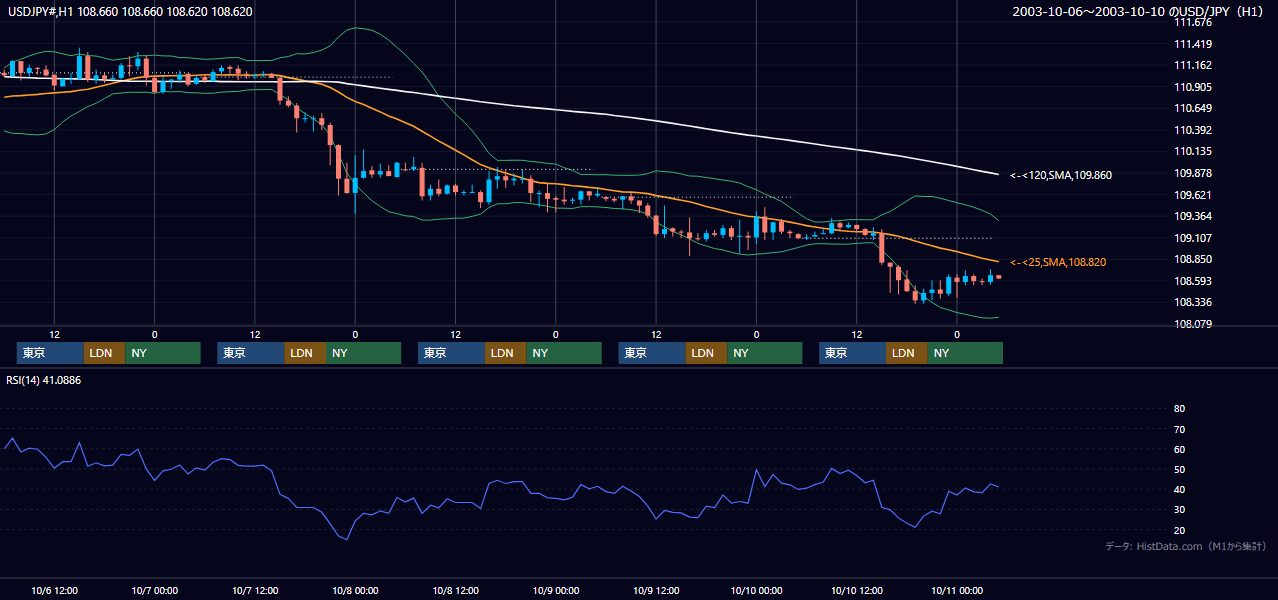
Task: Click the 108.850 price axis label
Action: 1192,259
